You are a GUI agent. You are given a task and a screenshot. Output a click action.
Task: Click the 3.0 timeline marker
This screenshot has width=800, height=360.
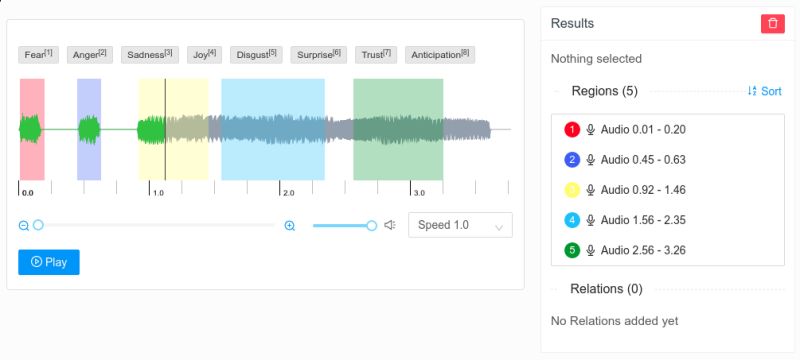tap(419, 193)
